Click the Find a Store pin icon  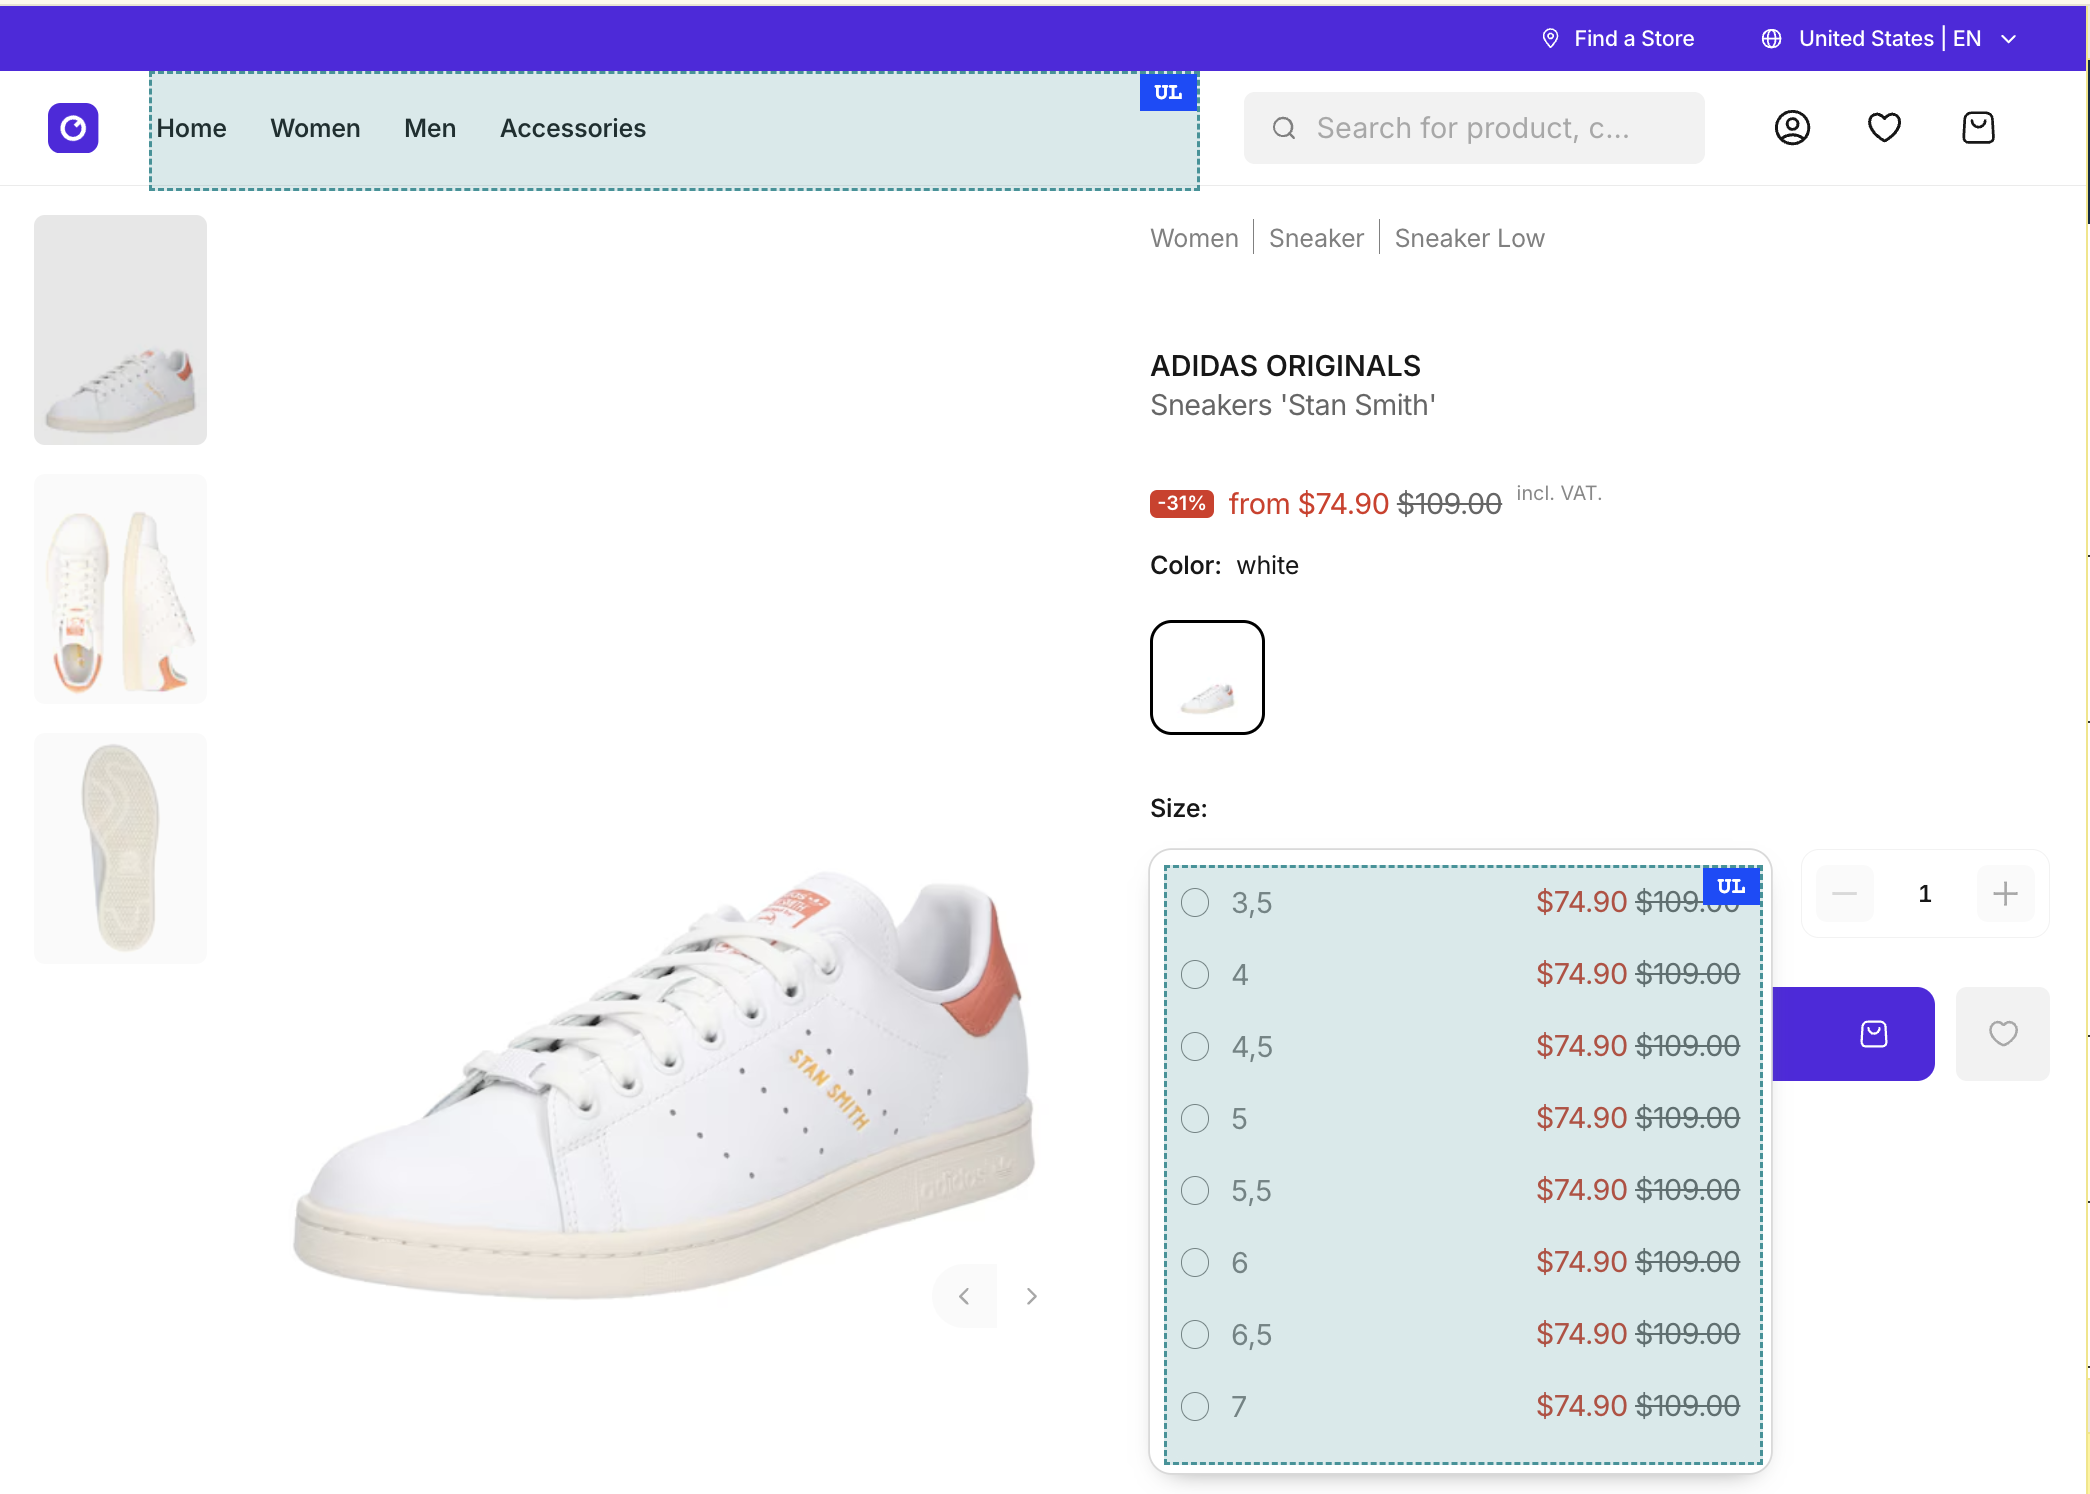click(1550, 38)
